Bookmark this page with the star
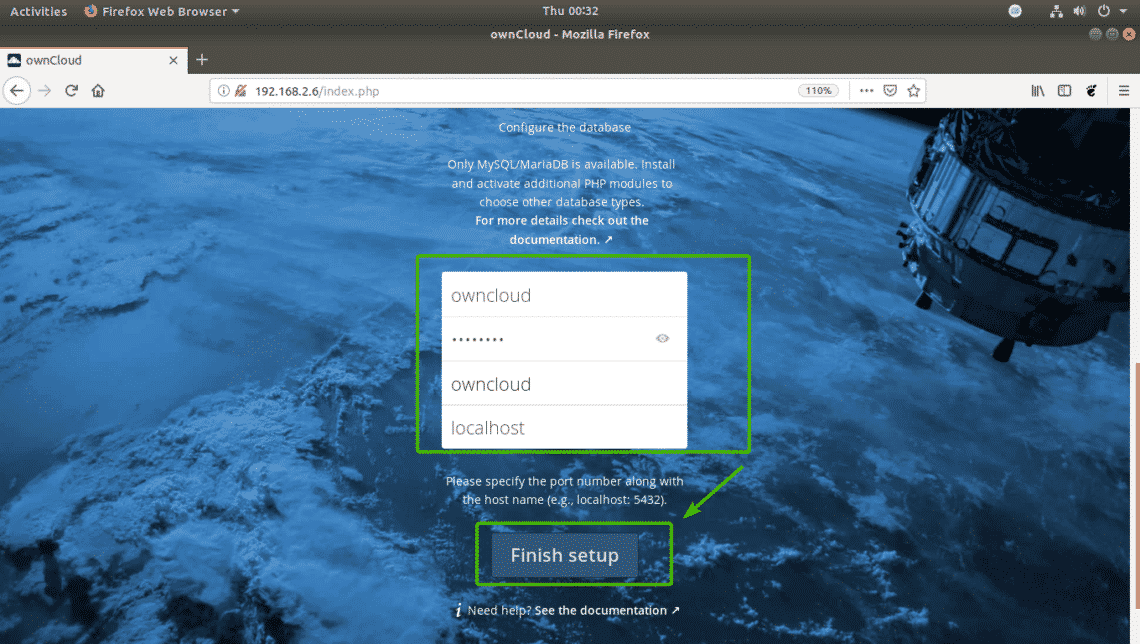The height and width of the screenshot is (644, 1140). pos(914,91)
